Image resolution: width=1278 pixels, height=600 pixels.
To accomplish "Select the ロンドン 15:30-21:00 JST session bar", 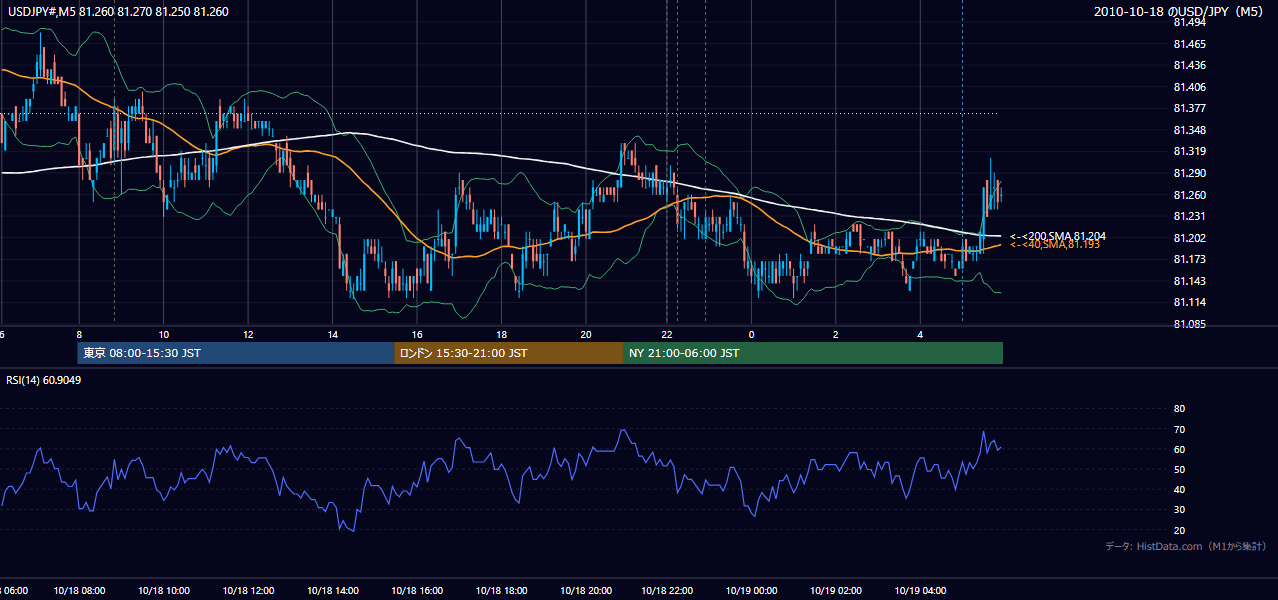I will (x=509, y=353).
